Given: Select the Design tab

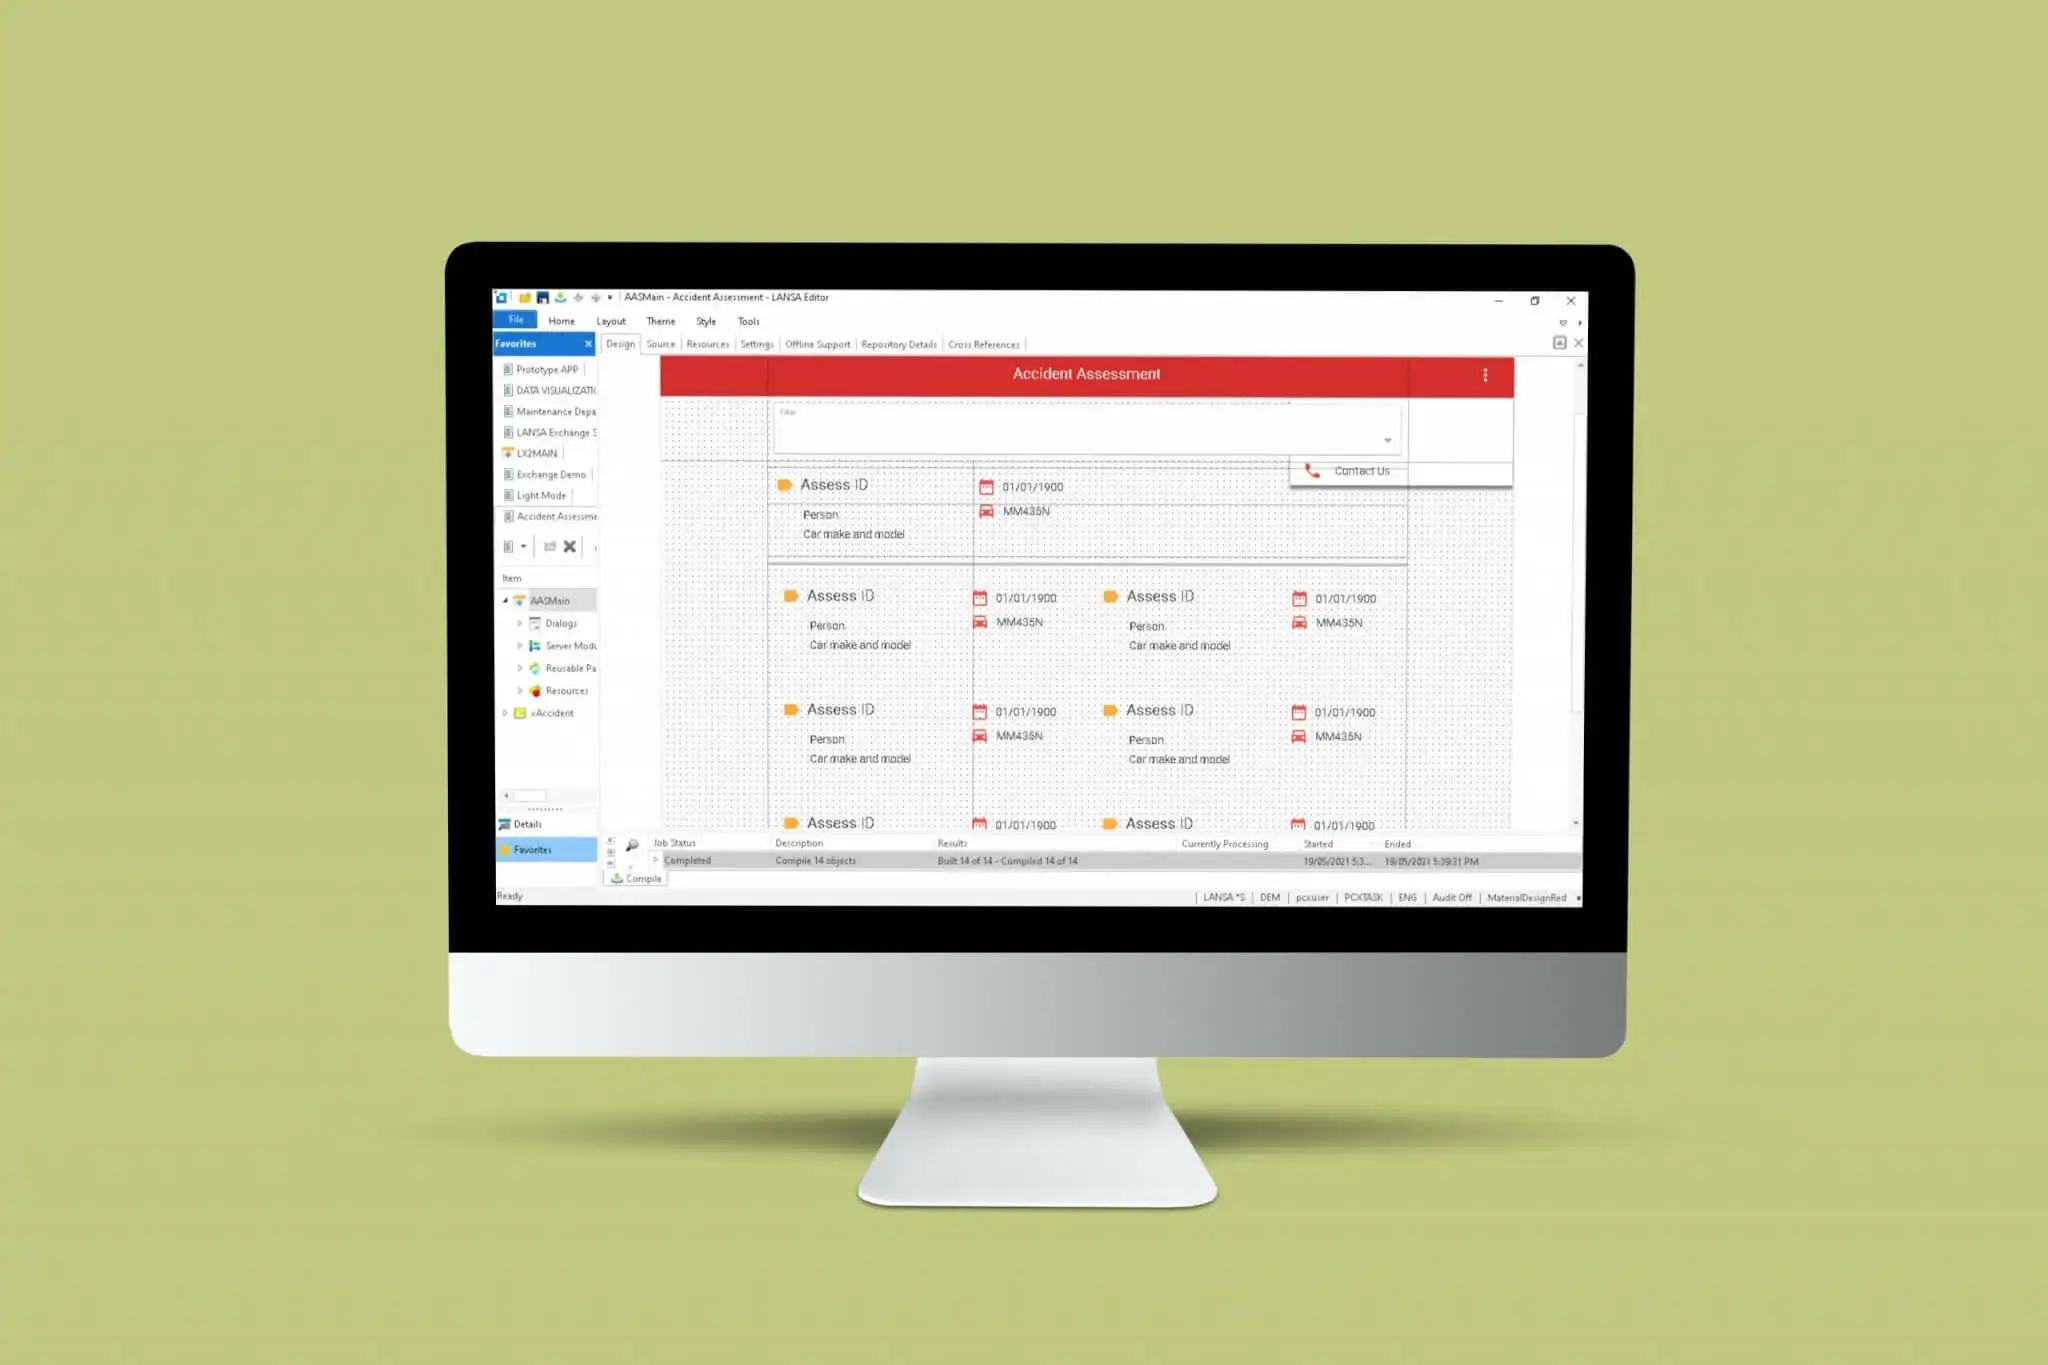Looking at the screenshot, I should pos(620,343).
